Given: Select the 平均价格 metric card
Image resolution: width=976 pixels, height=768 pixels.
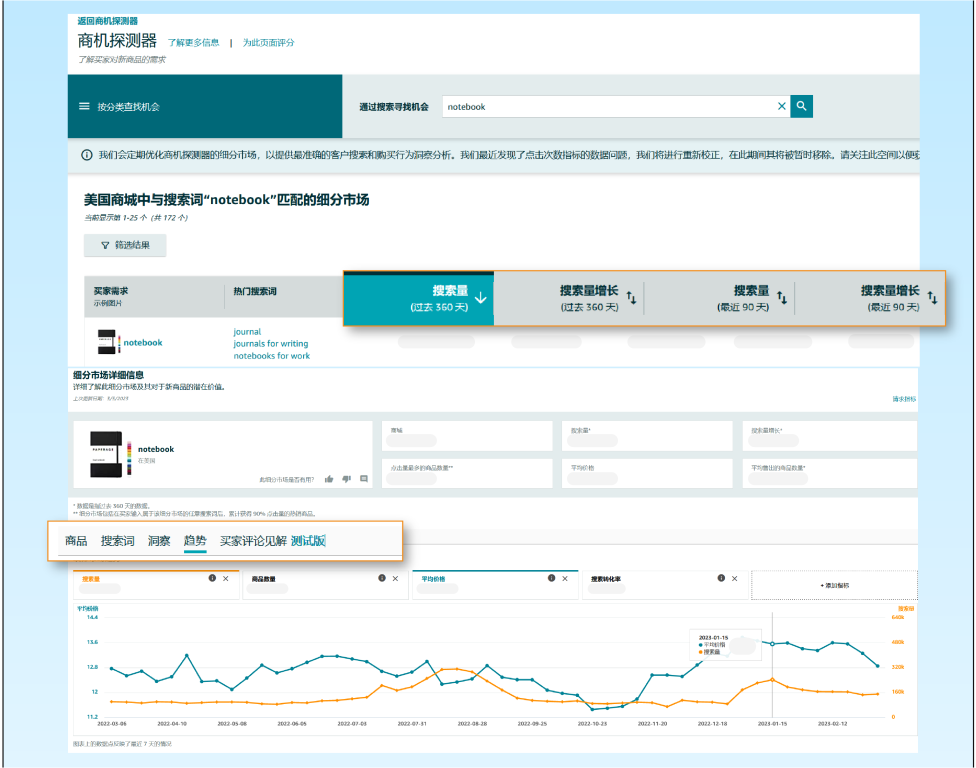Looking at the screenshot, I should point(495,585).
